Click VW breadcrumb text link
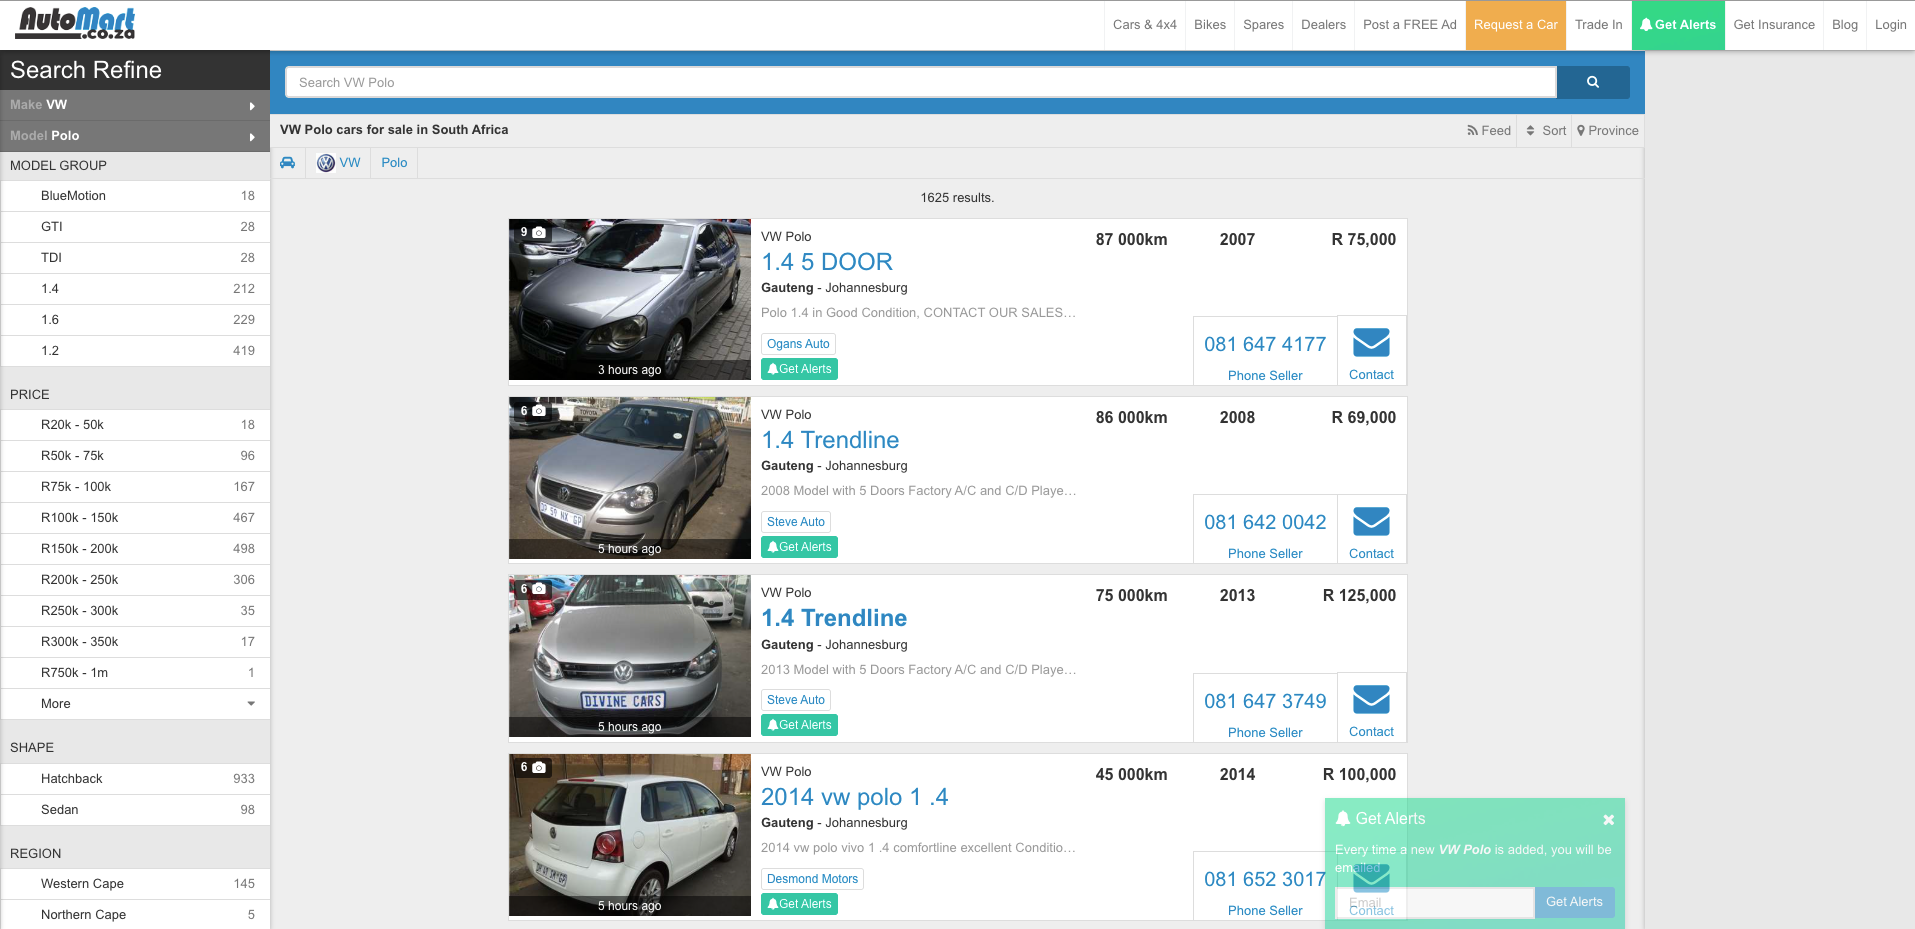 [350, 163]
